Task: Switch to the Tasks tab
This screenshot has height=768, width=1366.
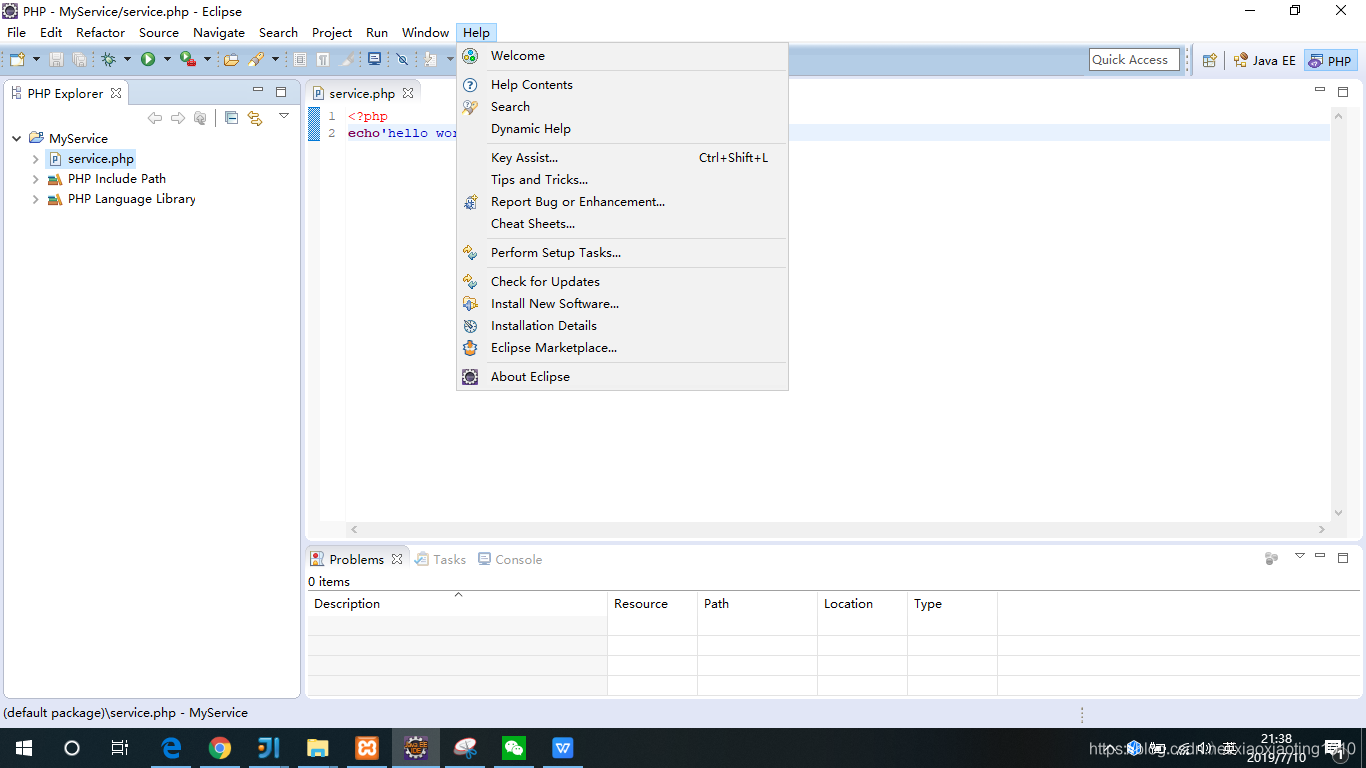Action: [441, 560]
